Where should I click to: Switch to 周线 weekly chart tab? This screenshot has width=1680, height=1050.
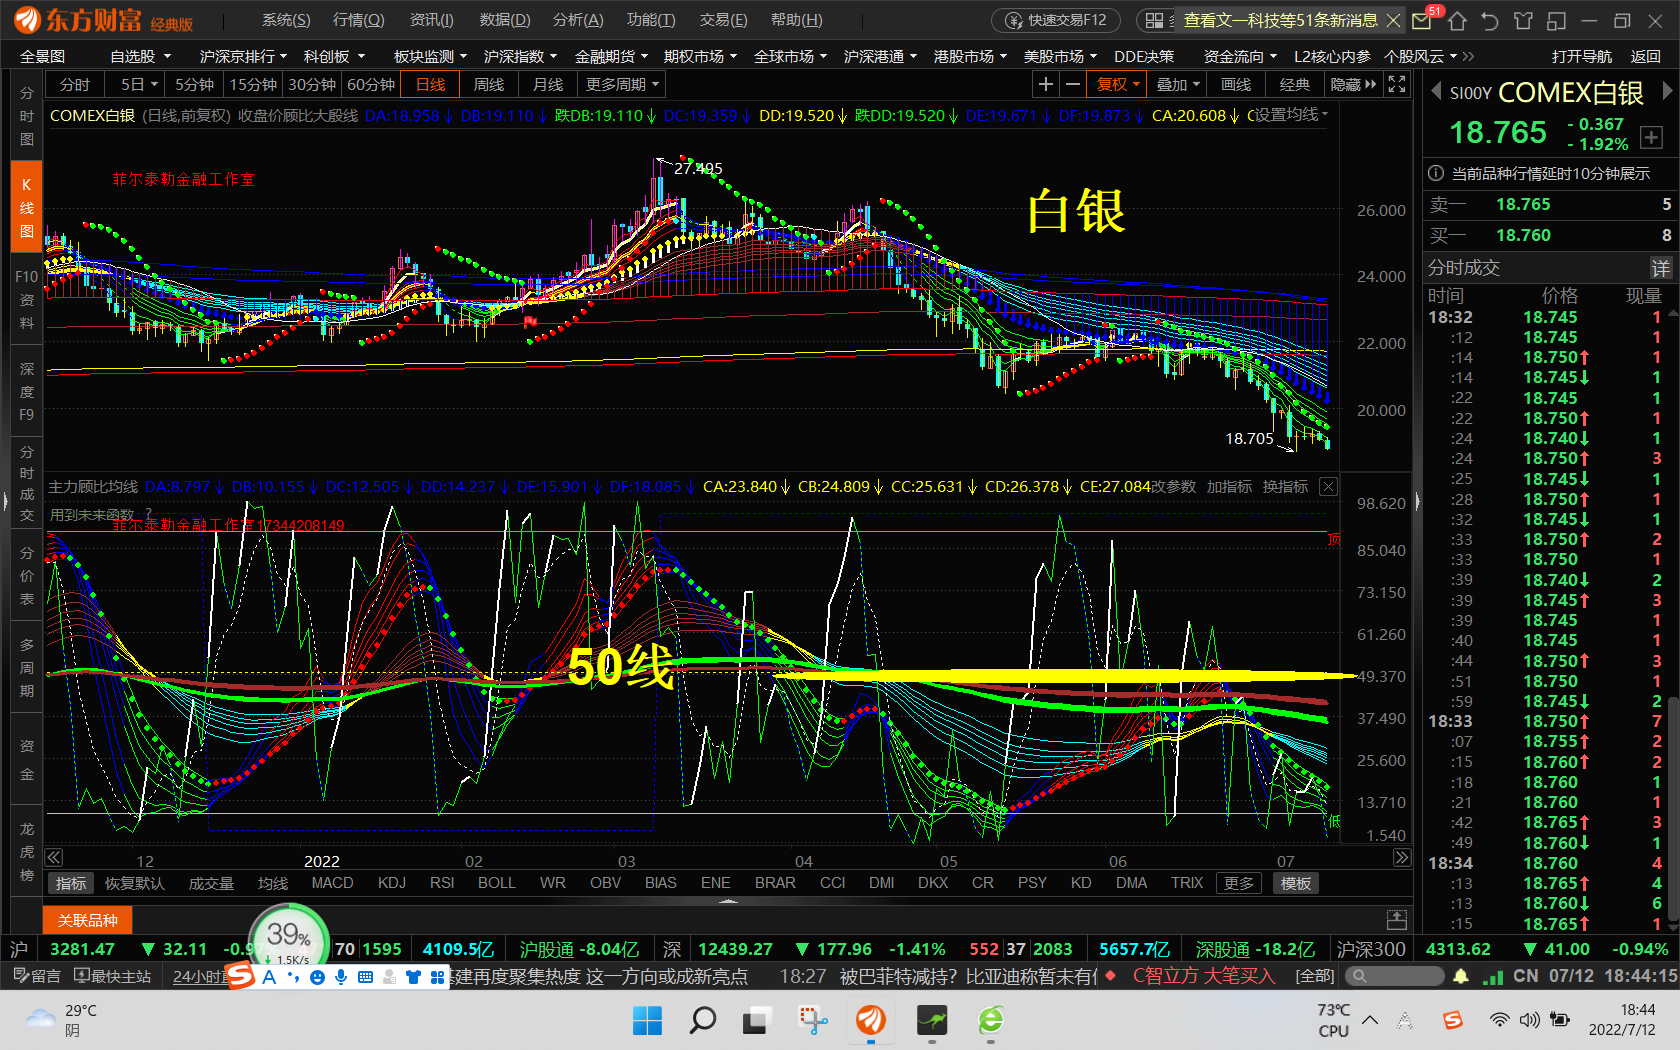(x=489, y=85)
